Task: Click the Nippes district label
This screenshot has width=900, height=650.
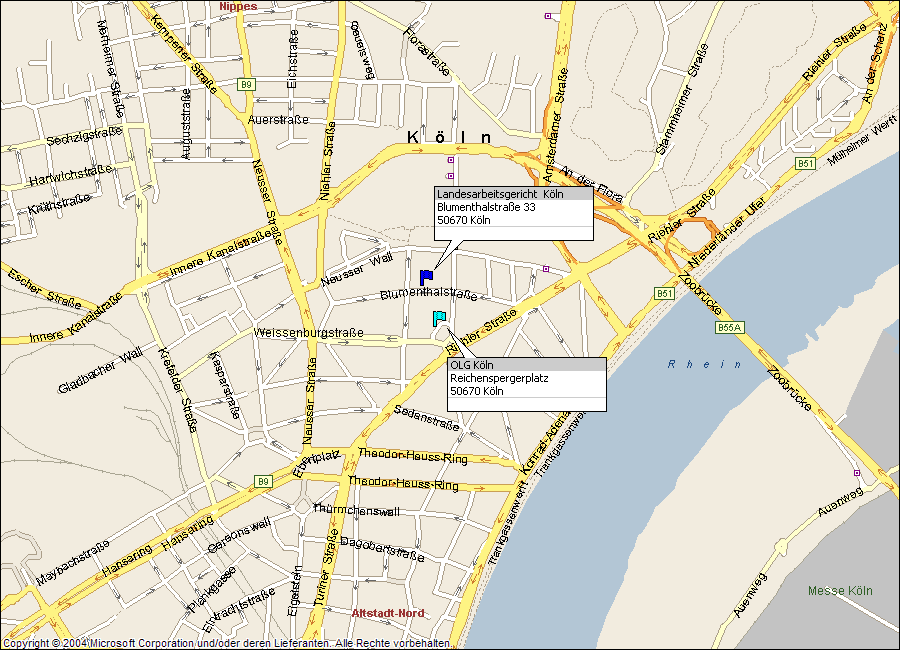Action: 238,6
